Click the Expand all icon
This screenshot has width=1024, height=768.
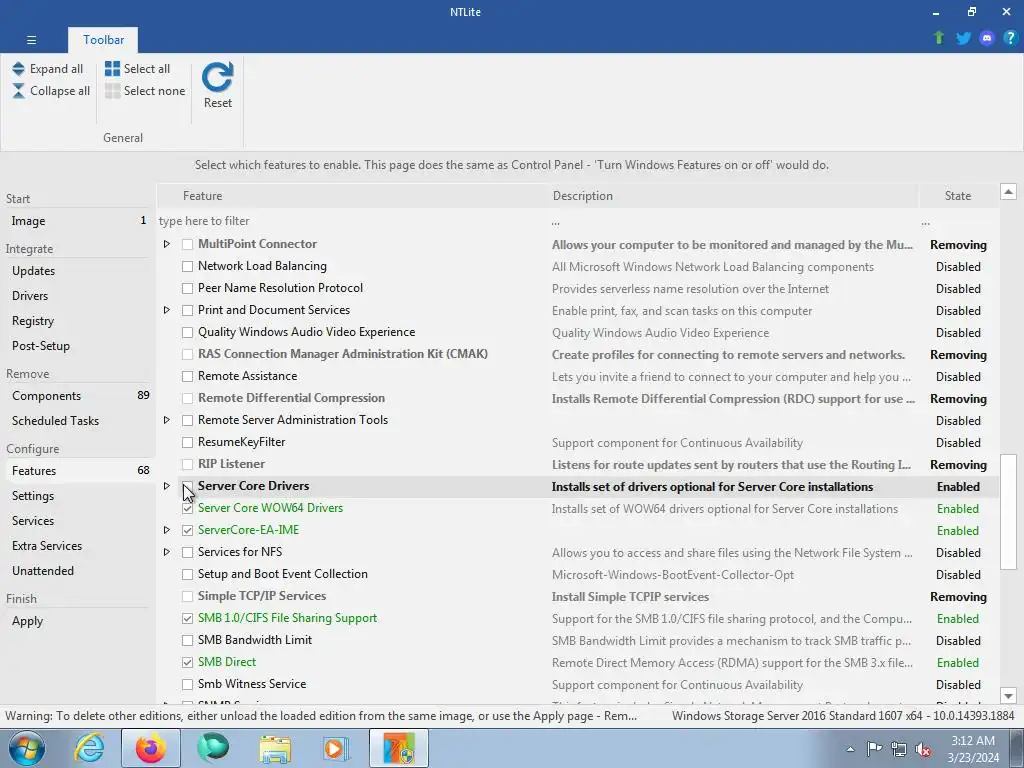click(x=18, y=69)
